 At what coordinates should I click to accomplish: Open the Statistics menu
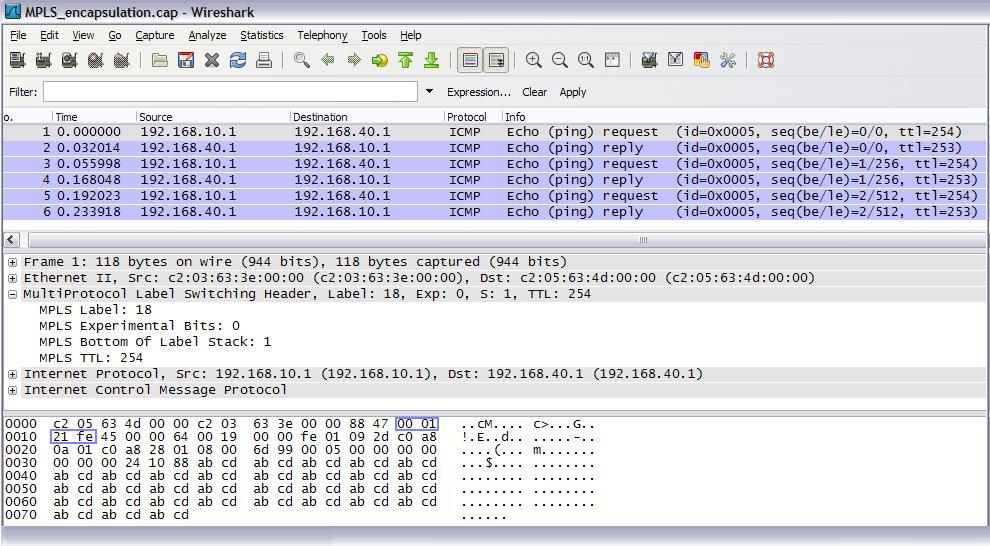click(261, 35)
